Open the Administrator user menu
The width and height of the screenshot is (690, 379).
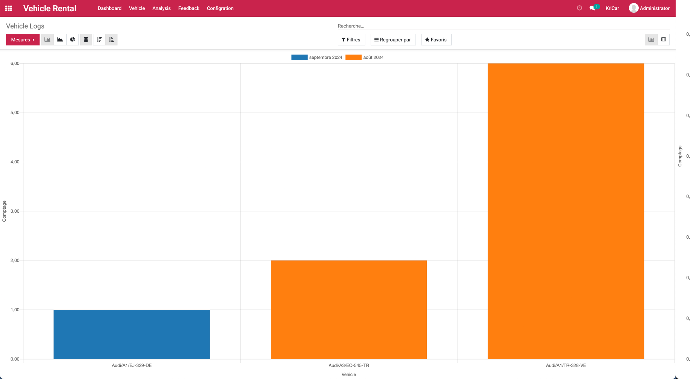[x=650, y=8]
